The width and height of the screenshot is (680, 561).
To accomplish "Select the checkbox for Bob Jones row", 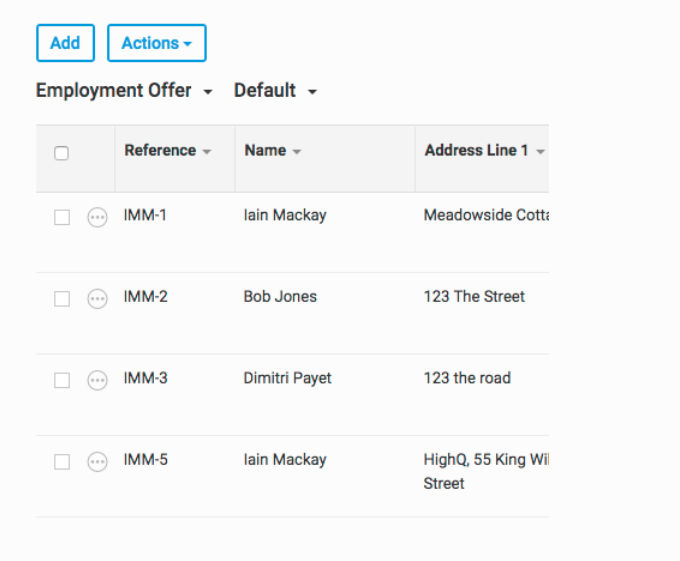I will coord(62,299).
